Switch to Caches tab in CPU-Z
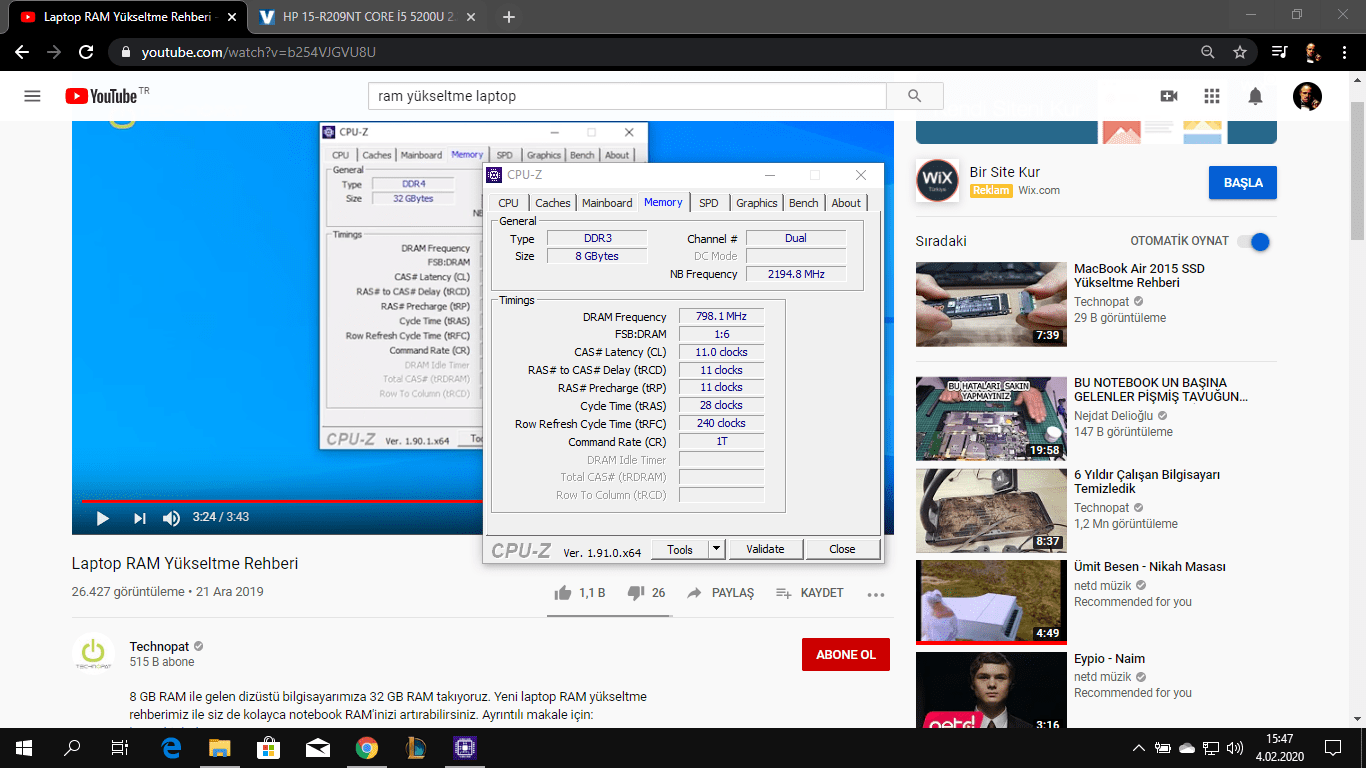The image size is (1366, 768). (553, 203)
